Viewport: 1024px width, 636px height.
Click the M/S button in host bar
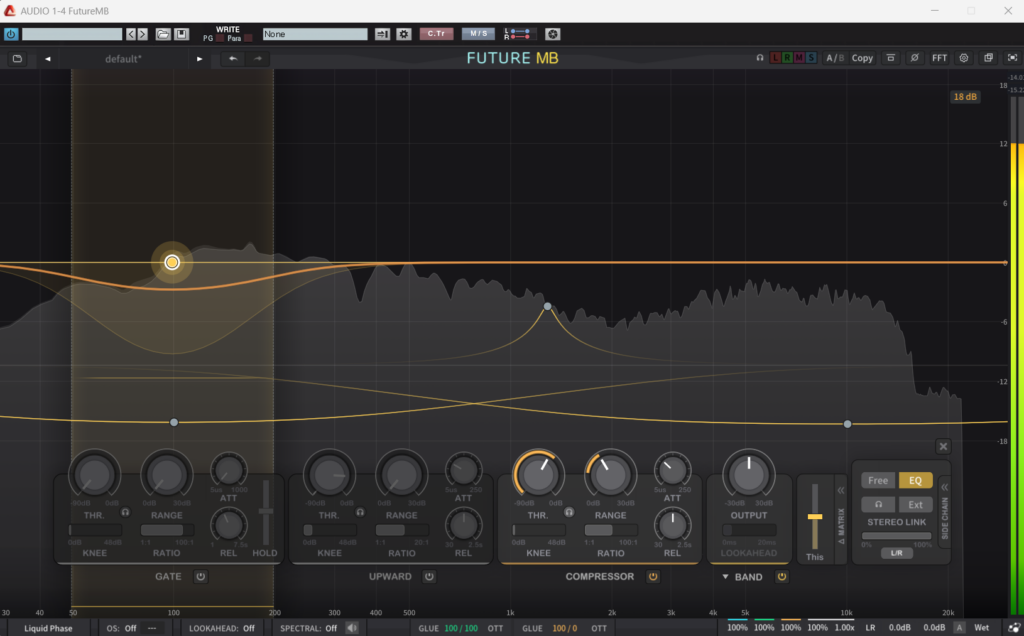477,34
